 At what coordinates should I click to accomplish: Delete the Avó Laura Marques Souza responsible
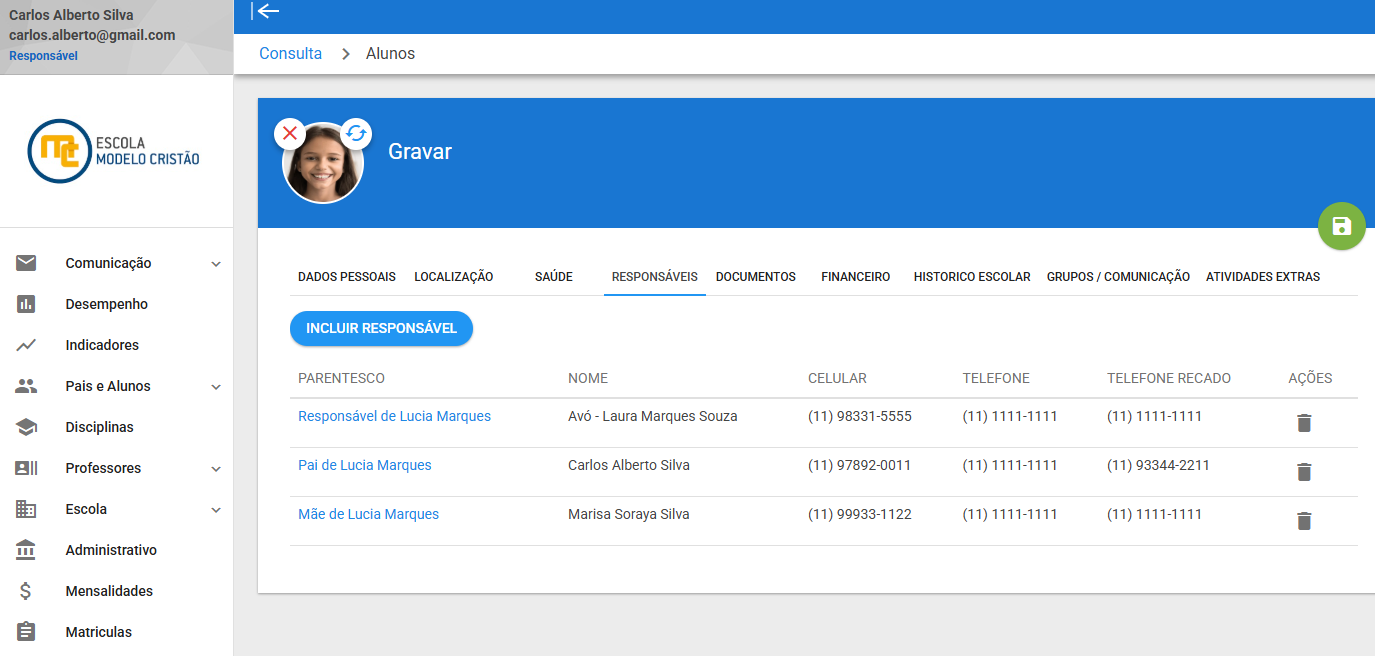click(x=1304, y=423)
